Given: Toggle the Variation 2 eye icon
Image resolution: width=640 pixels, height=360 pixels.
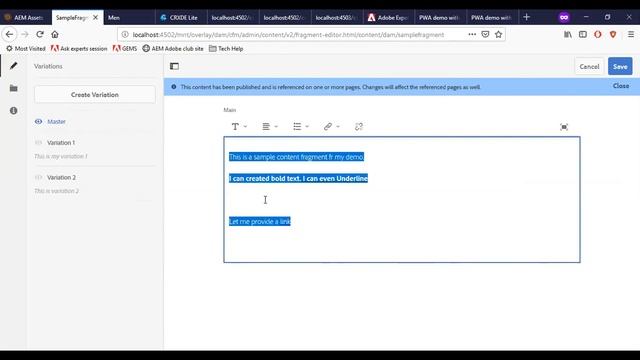Looking at the screenshot, I should pos(38,177).
